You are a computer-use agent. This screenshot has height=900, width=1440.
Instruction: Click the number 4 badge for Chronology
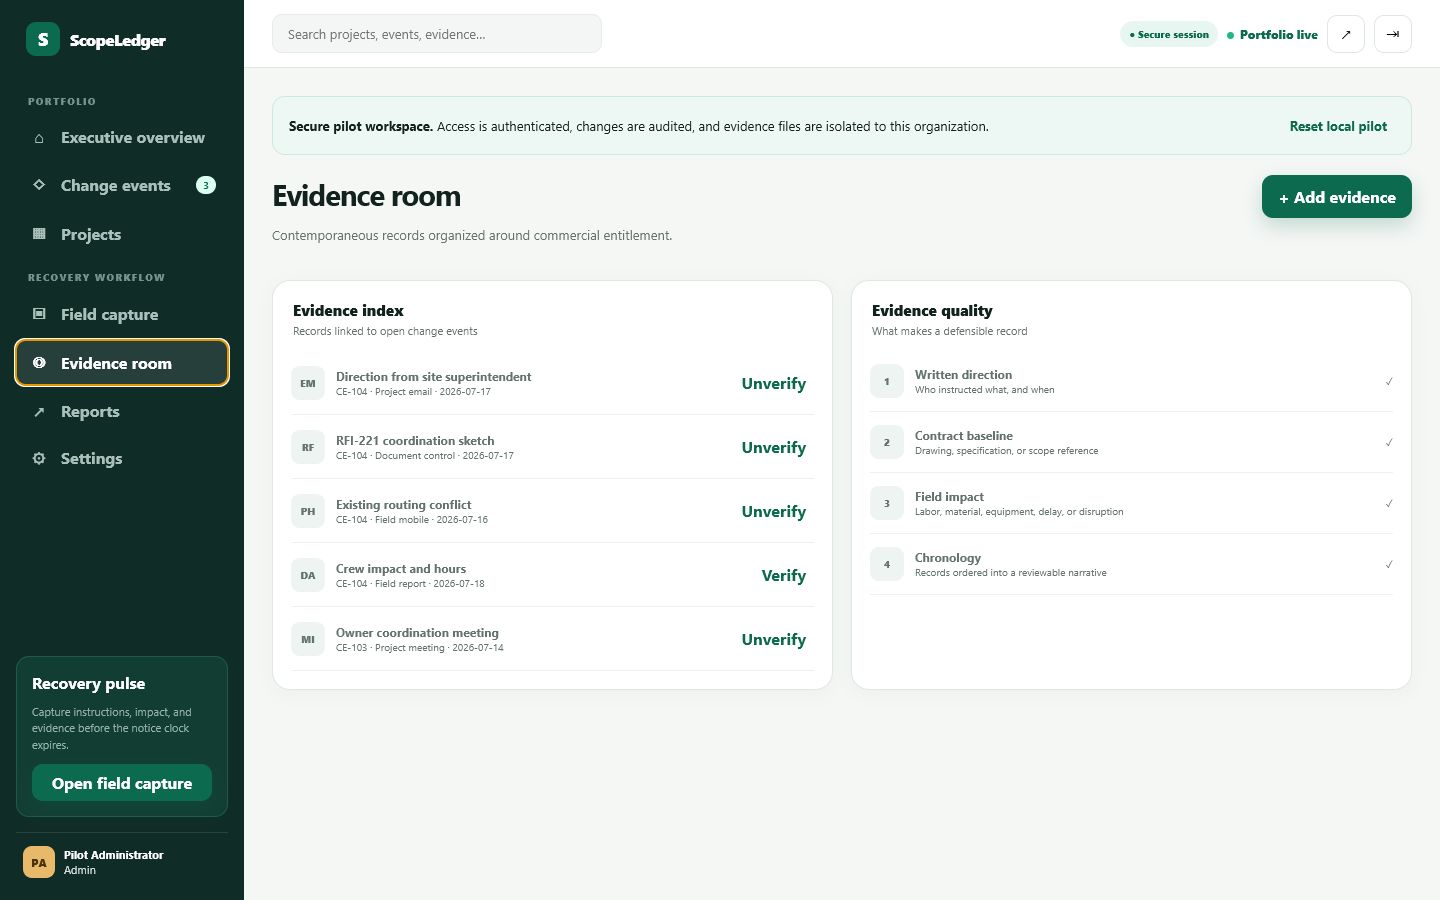(x=887, y=564)
